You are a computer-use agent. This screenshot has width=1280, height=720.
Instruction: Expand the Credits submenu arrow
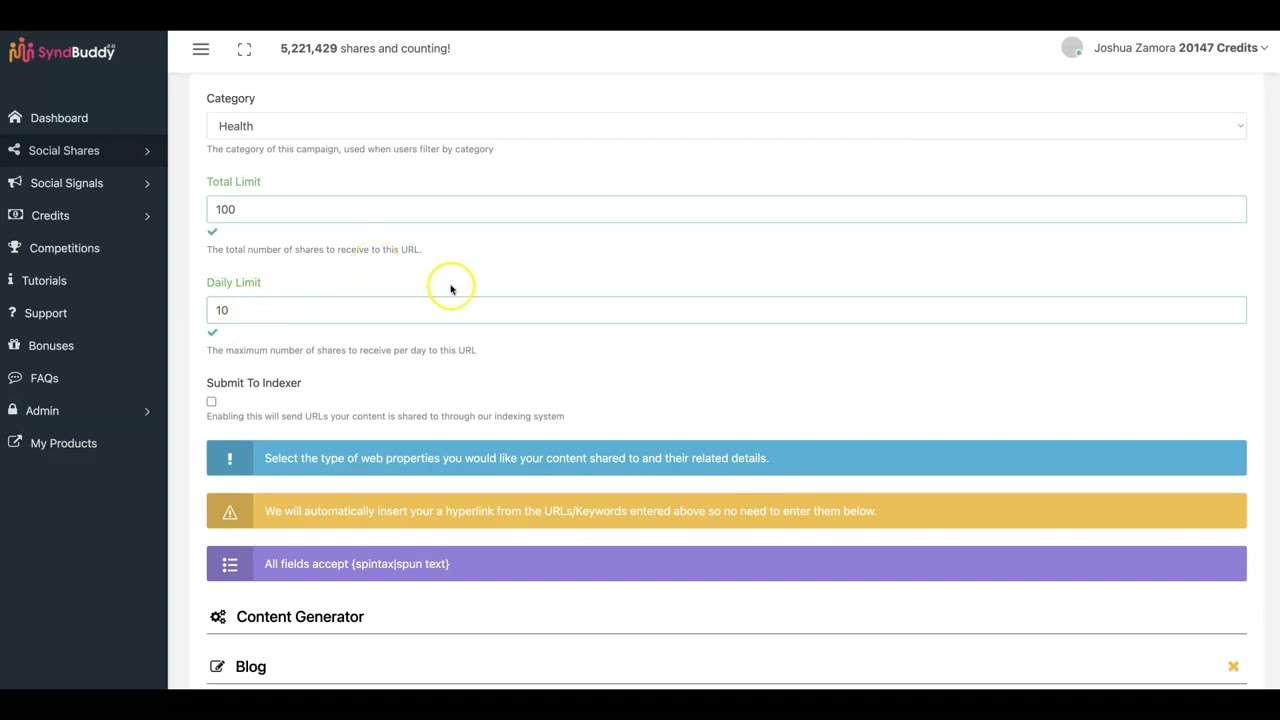click(147, 216)
